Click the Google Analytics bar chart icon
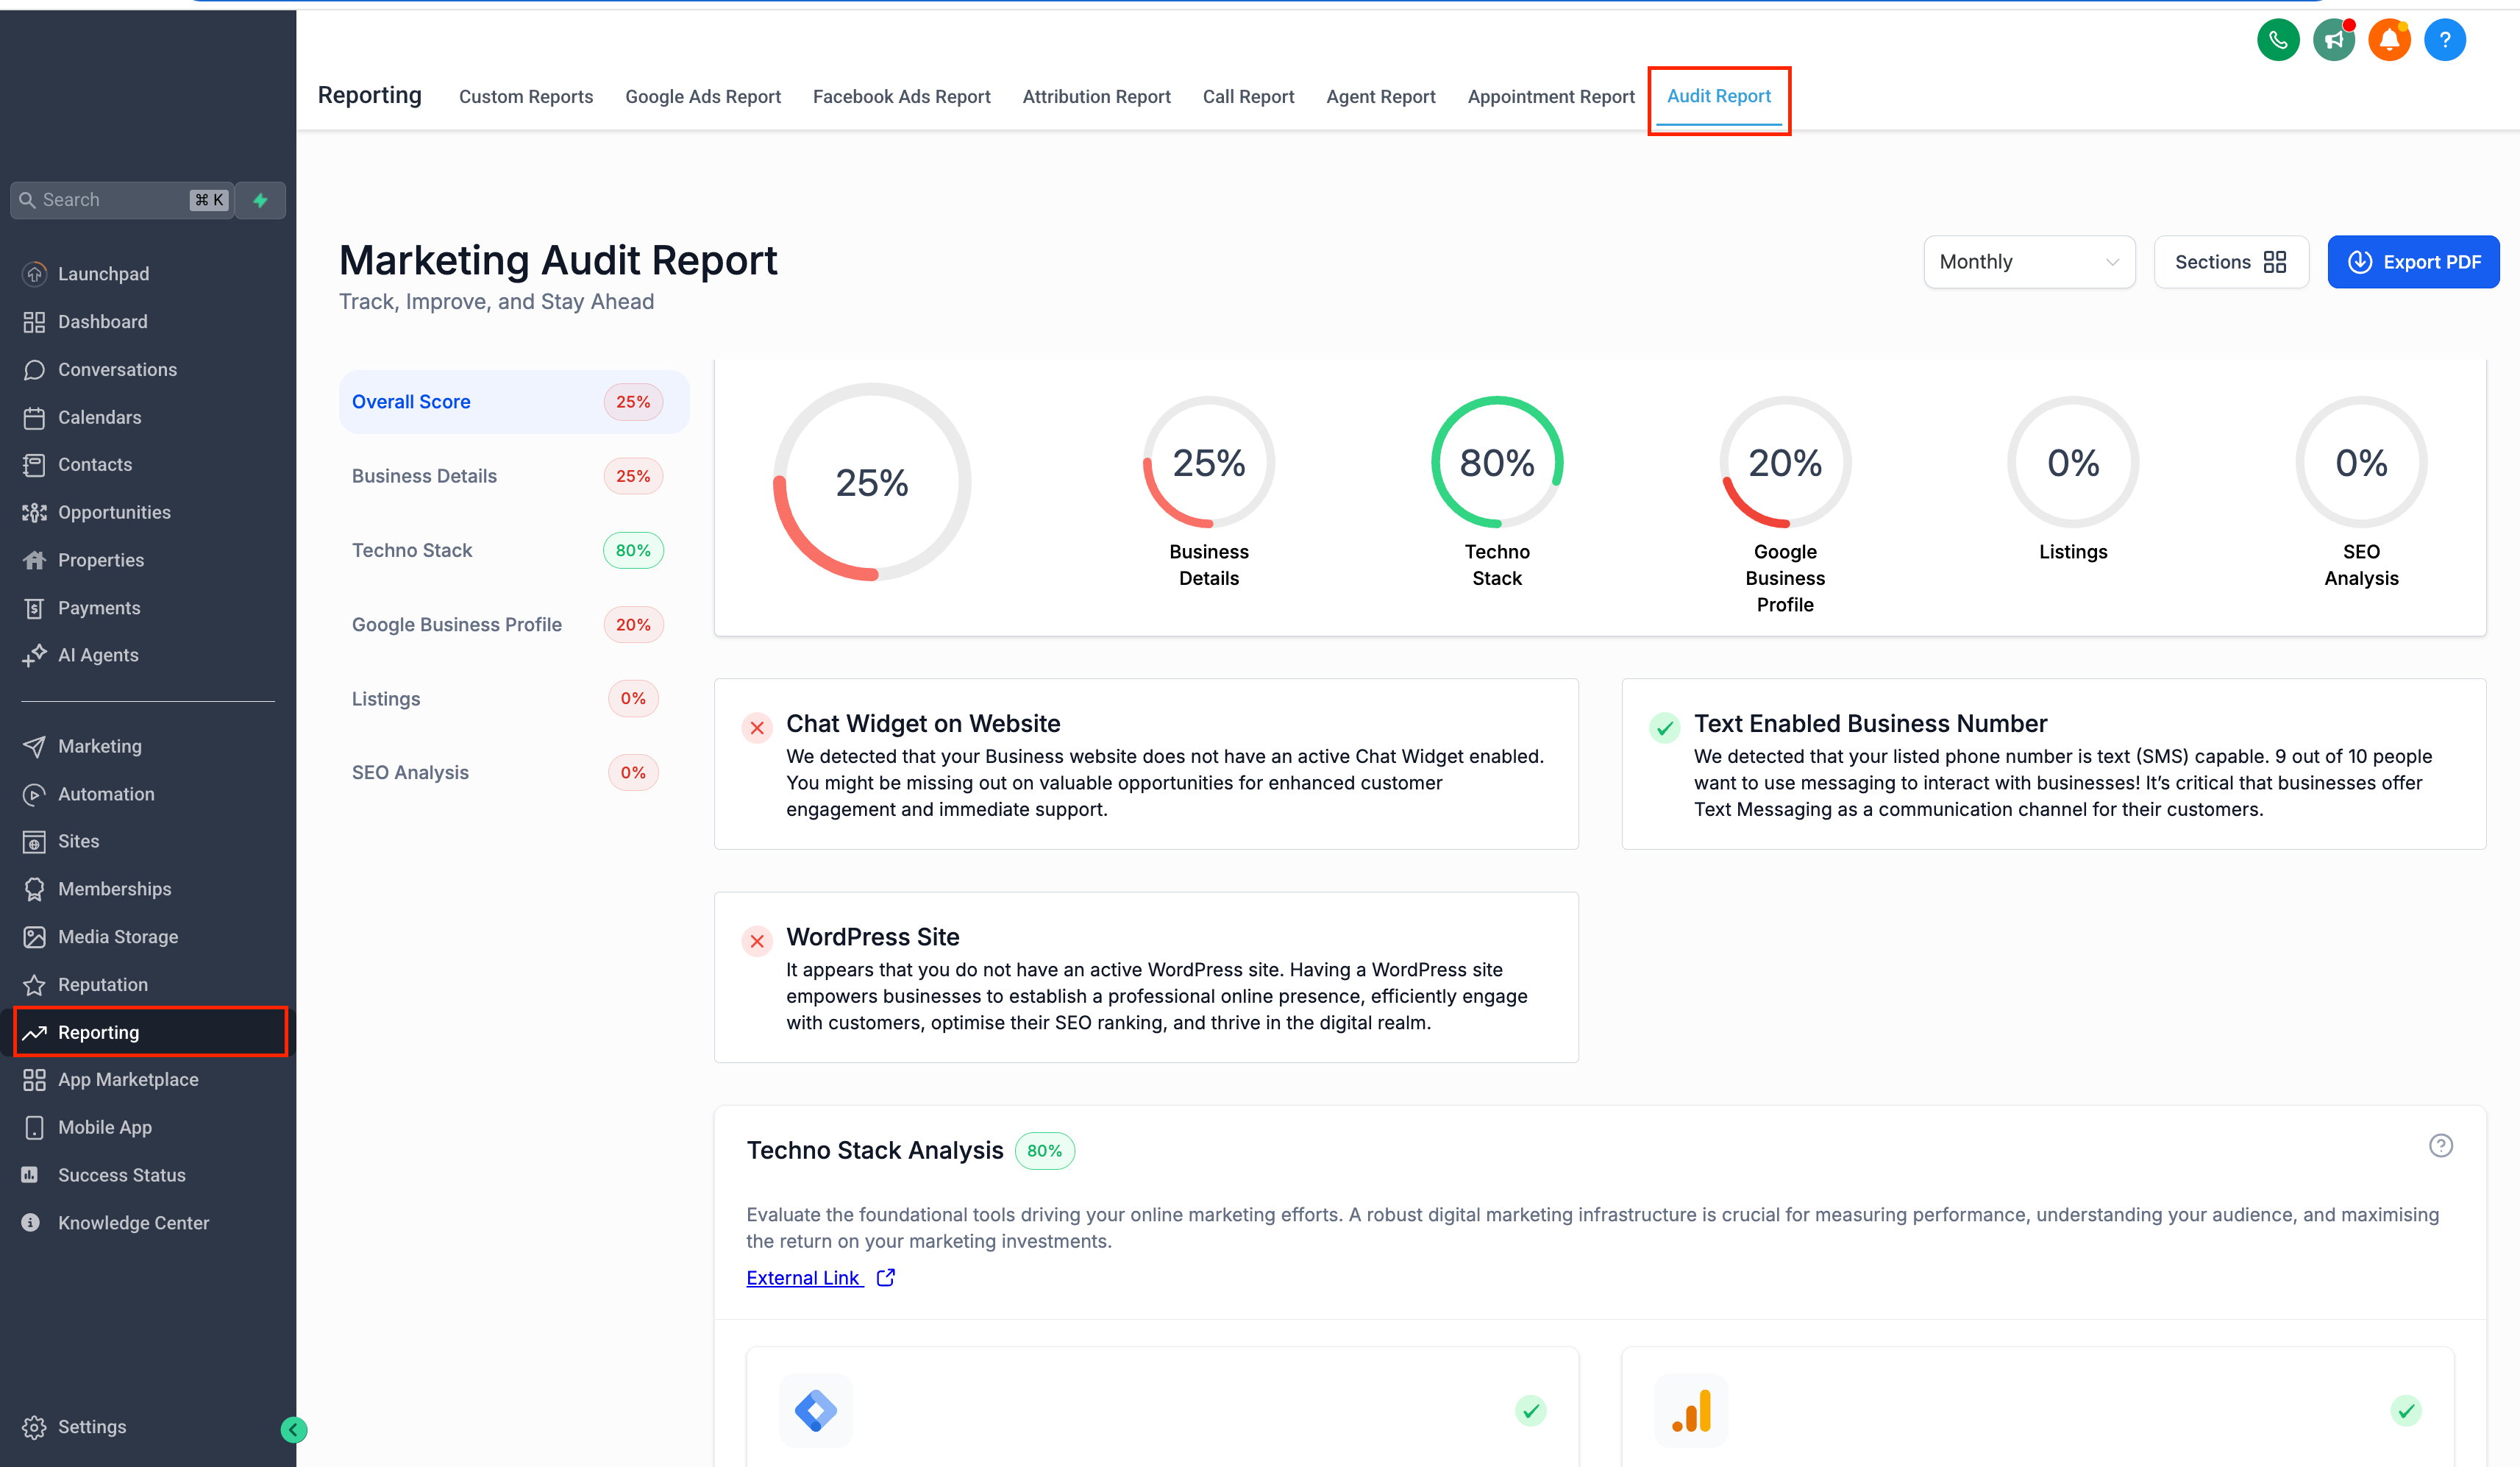2520x1467 pixels. pyautogui.click(x=1690, y=1411)
